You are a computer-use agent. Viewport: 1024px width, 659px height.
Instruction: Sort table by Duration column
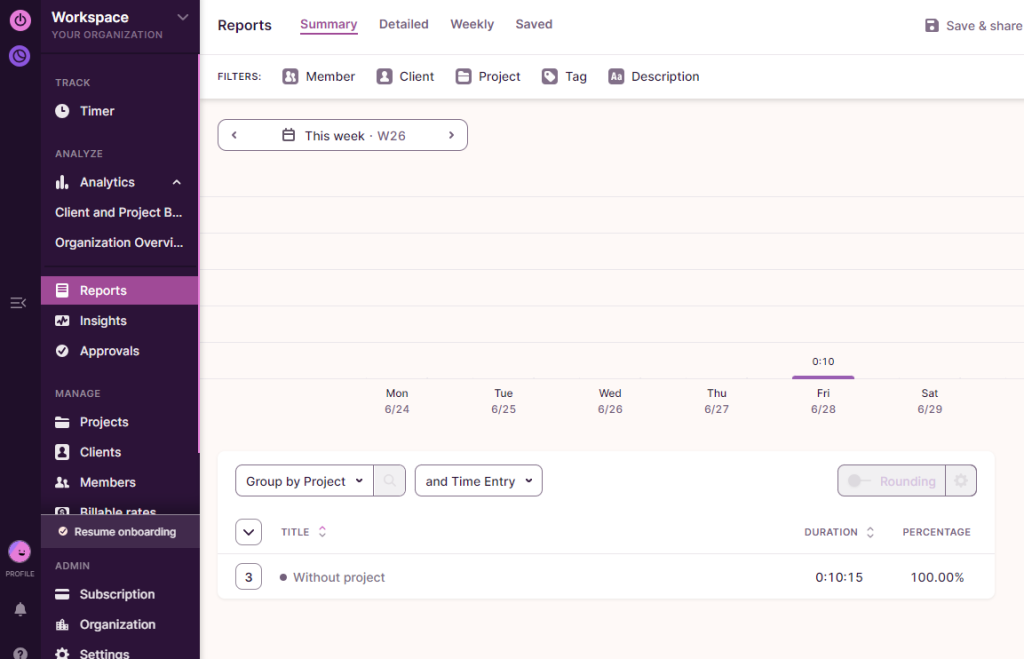pyautogui.click(x=839, y=532)
